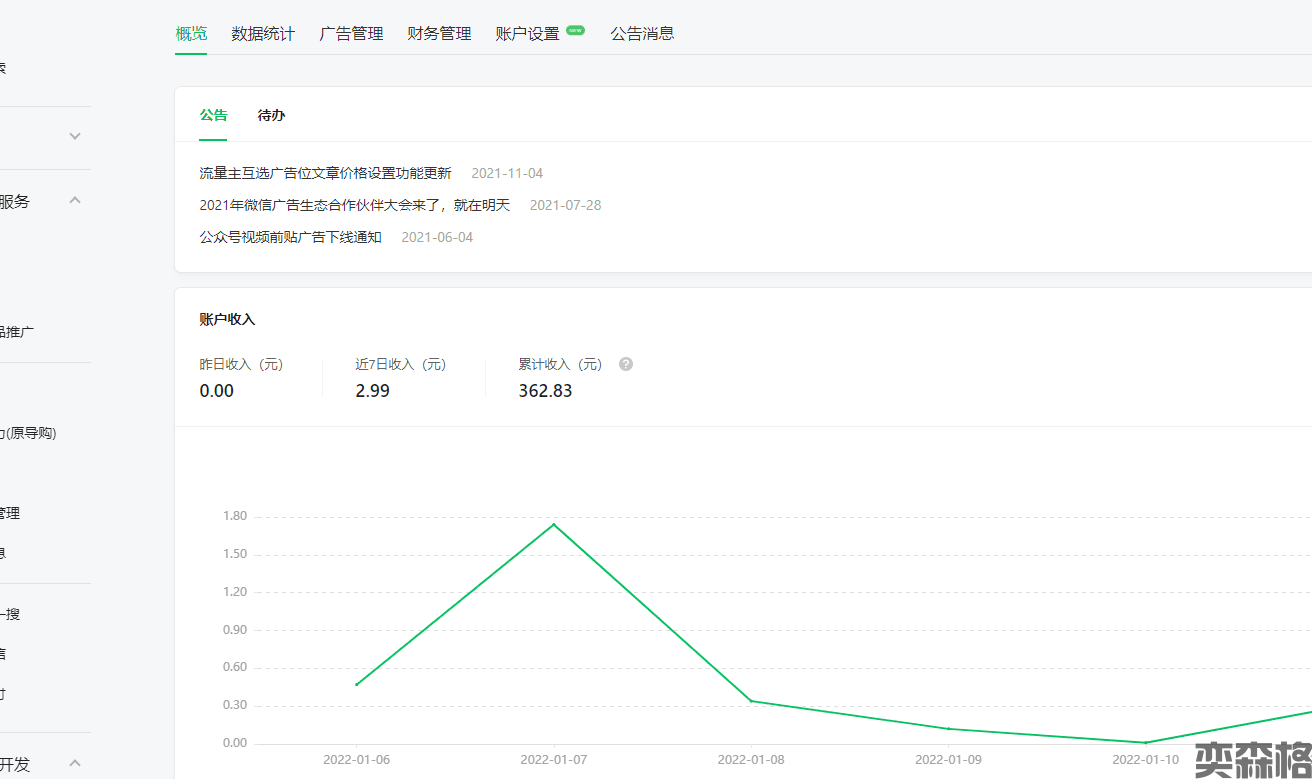1312x779 pixels.
Task: Click the help icon beside 累计收入
Action: click(626, 364)
